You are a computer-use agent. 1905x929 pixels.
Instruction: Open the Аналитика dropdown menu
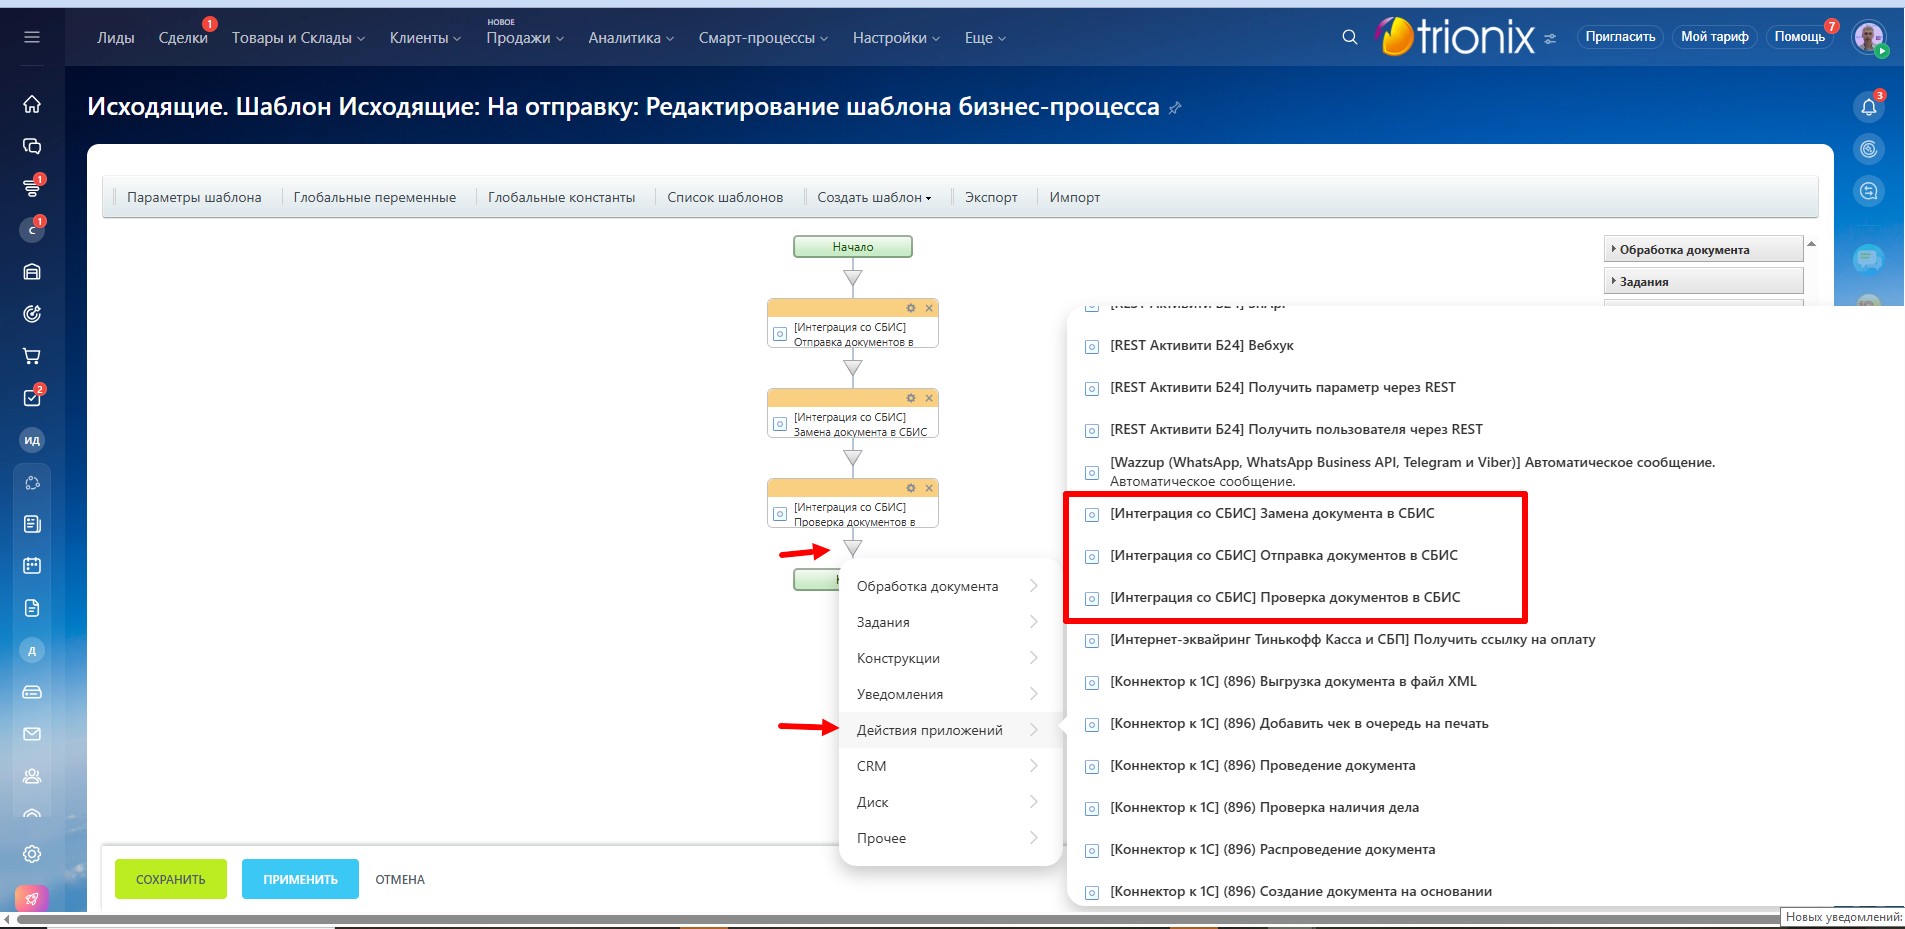630,38
